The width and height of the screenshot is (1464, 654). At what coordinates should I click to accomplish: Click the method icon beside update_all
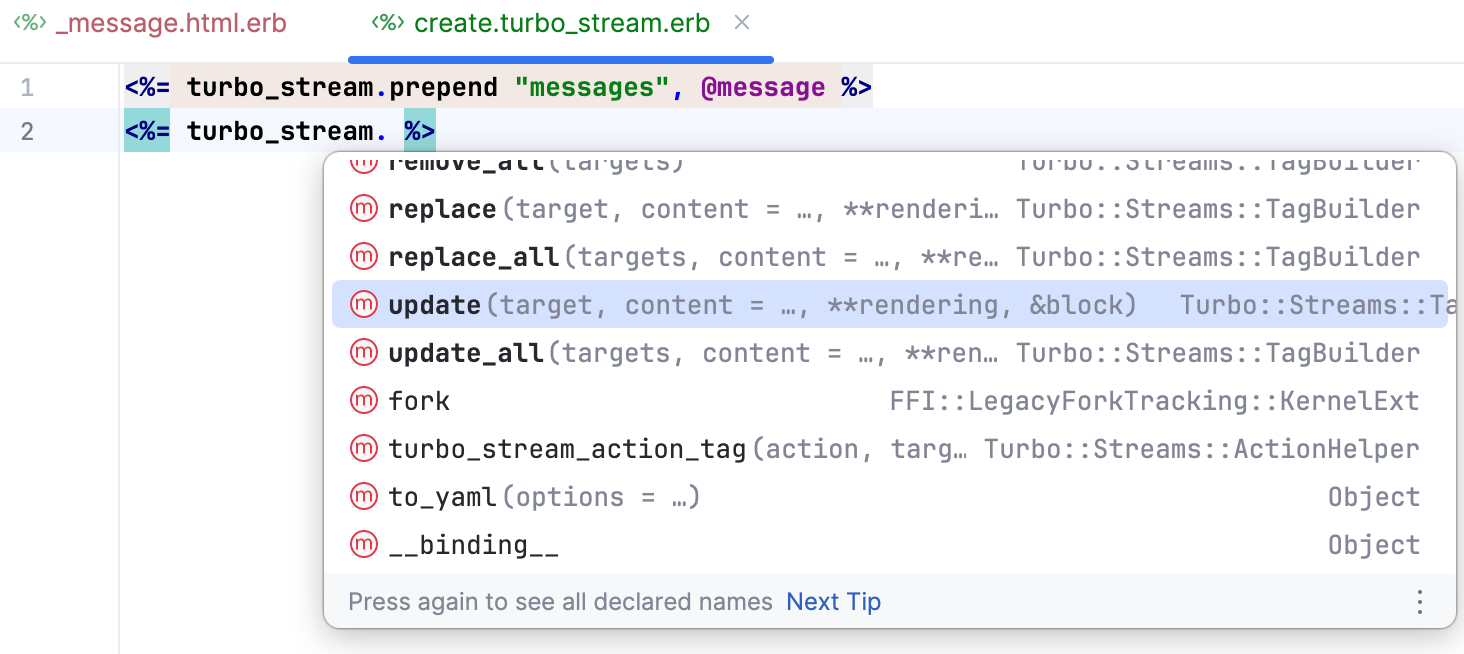pyautogui.click(x=363, y=352)
